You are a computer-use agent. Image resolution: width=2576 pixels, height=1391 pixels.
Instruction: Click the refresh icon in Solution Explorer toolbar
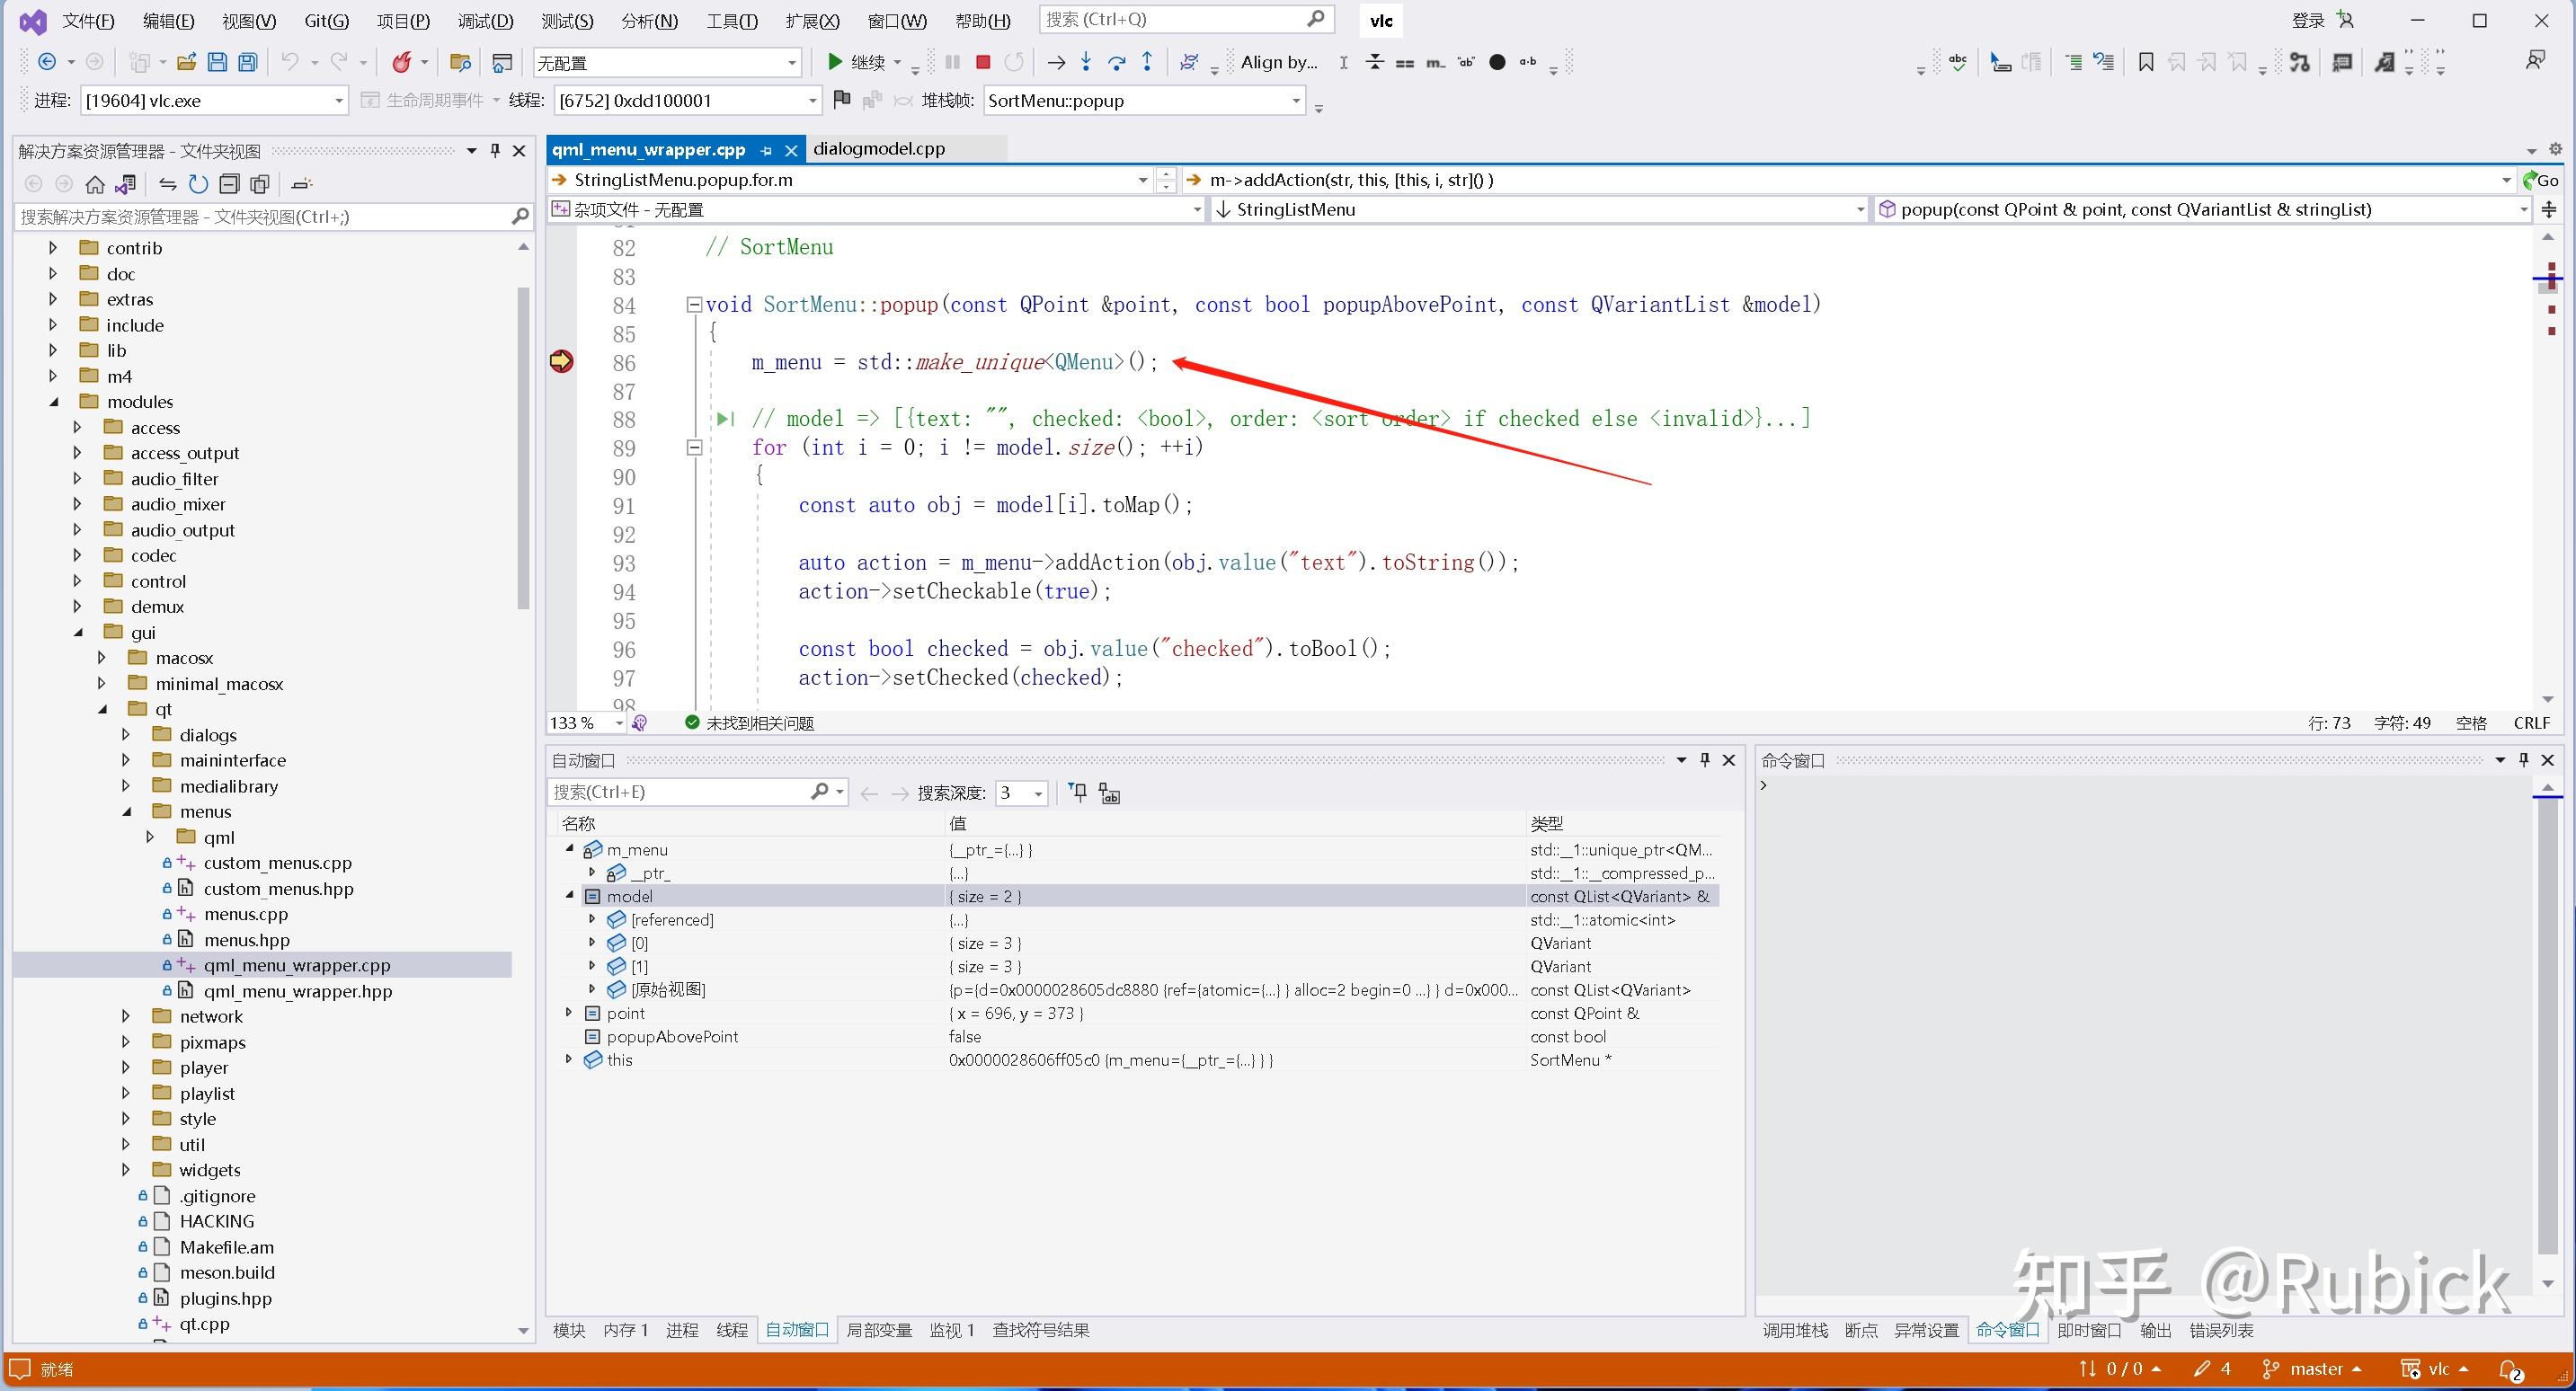(198, 184)
